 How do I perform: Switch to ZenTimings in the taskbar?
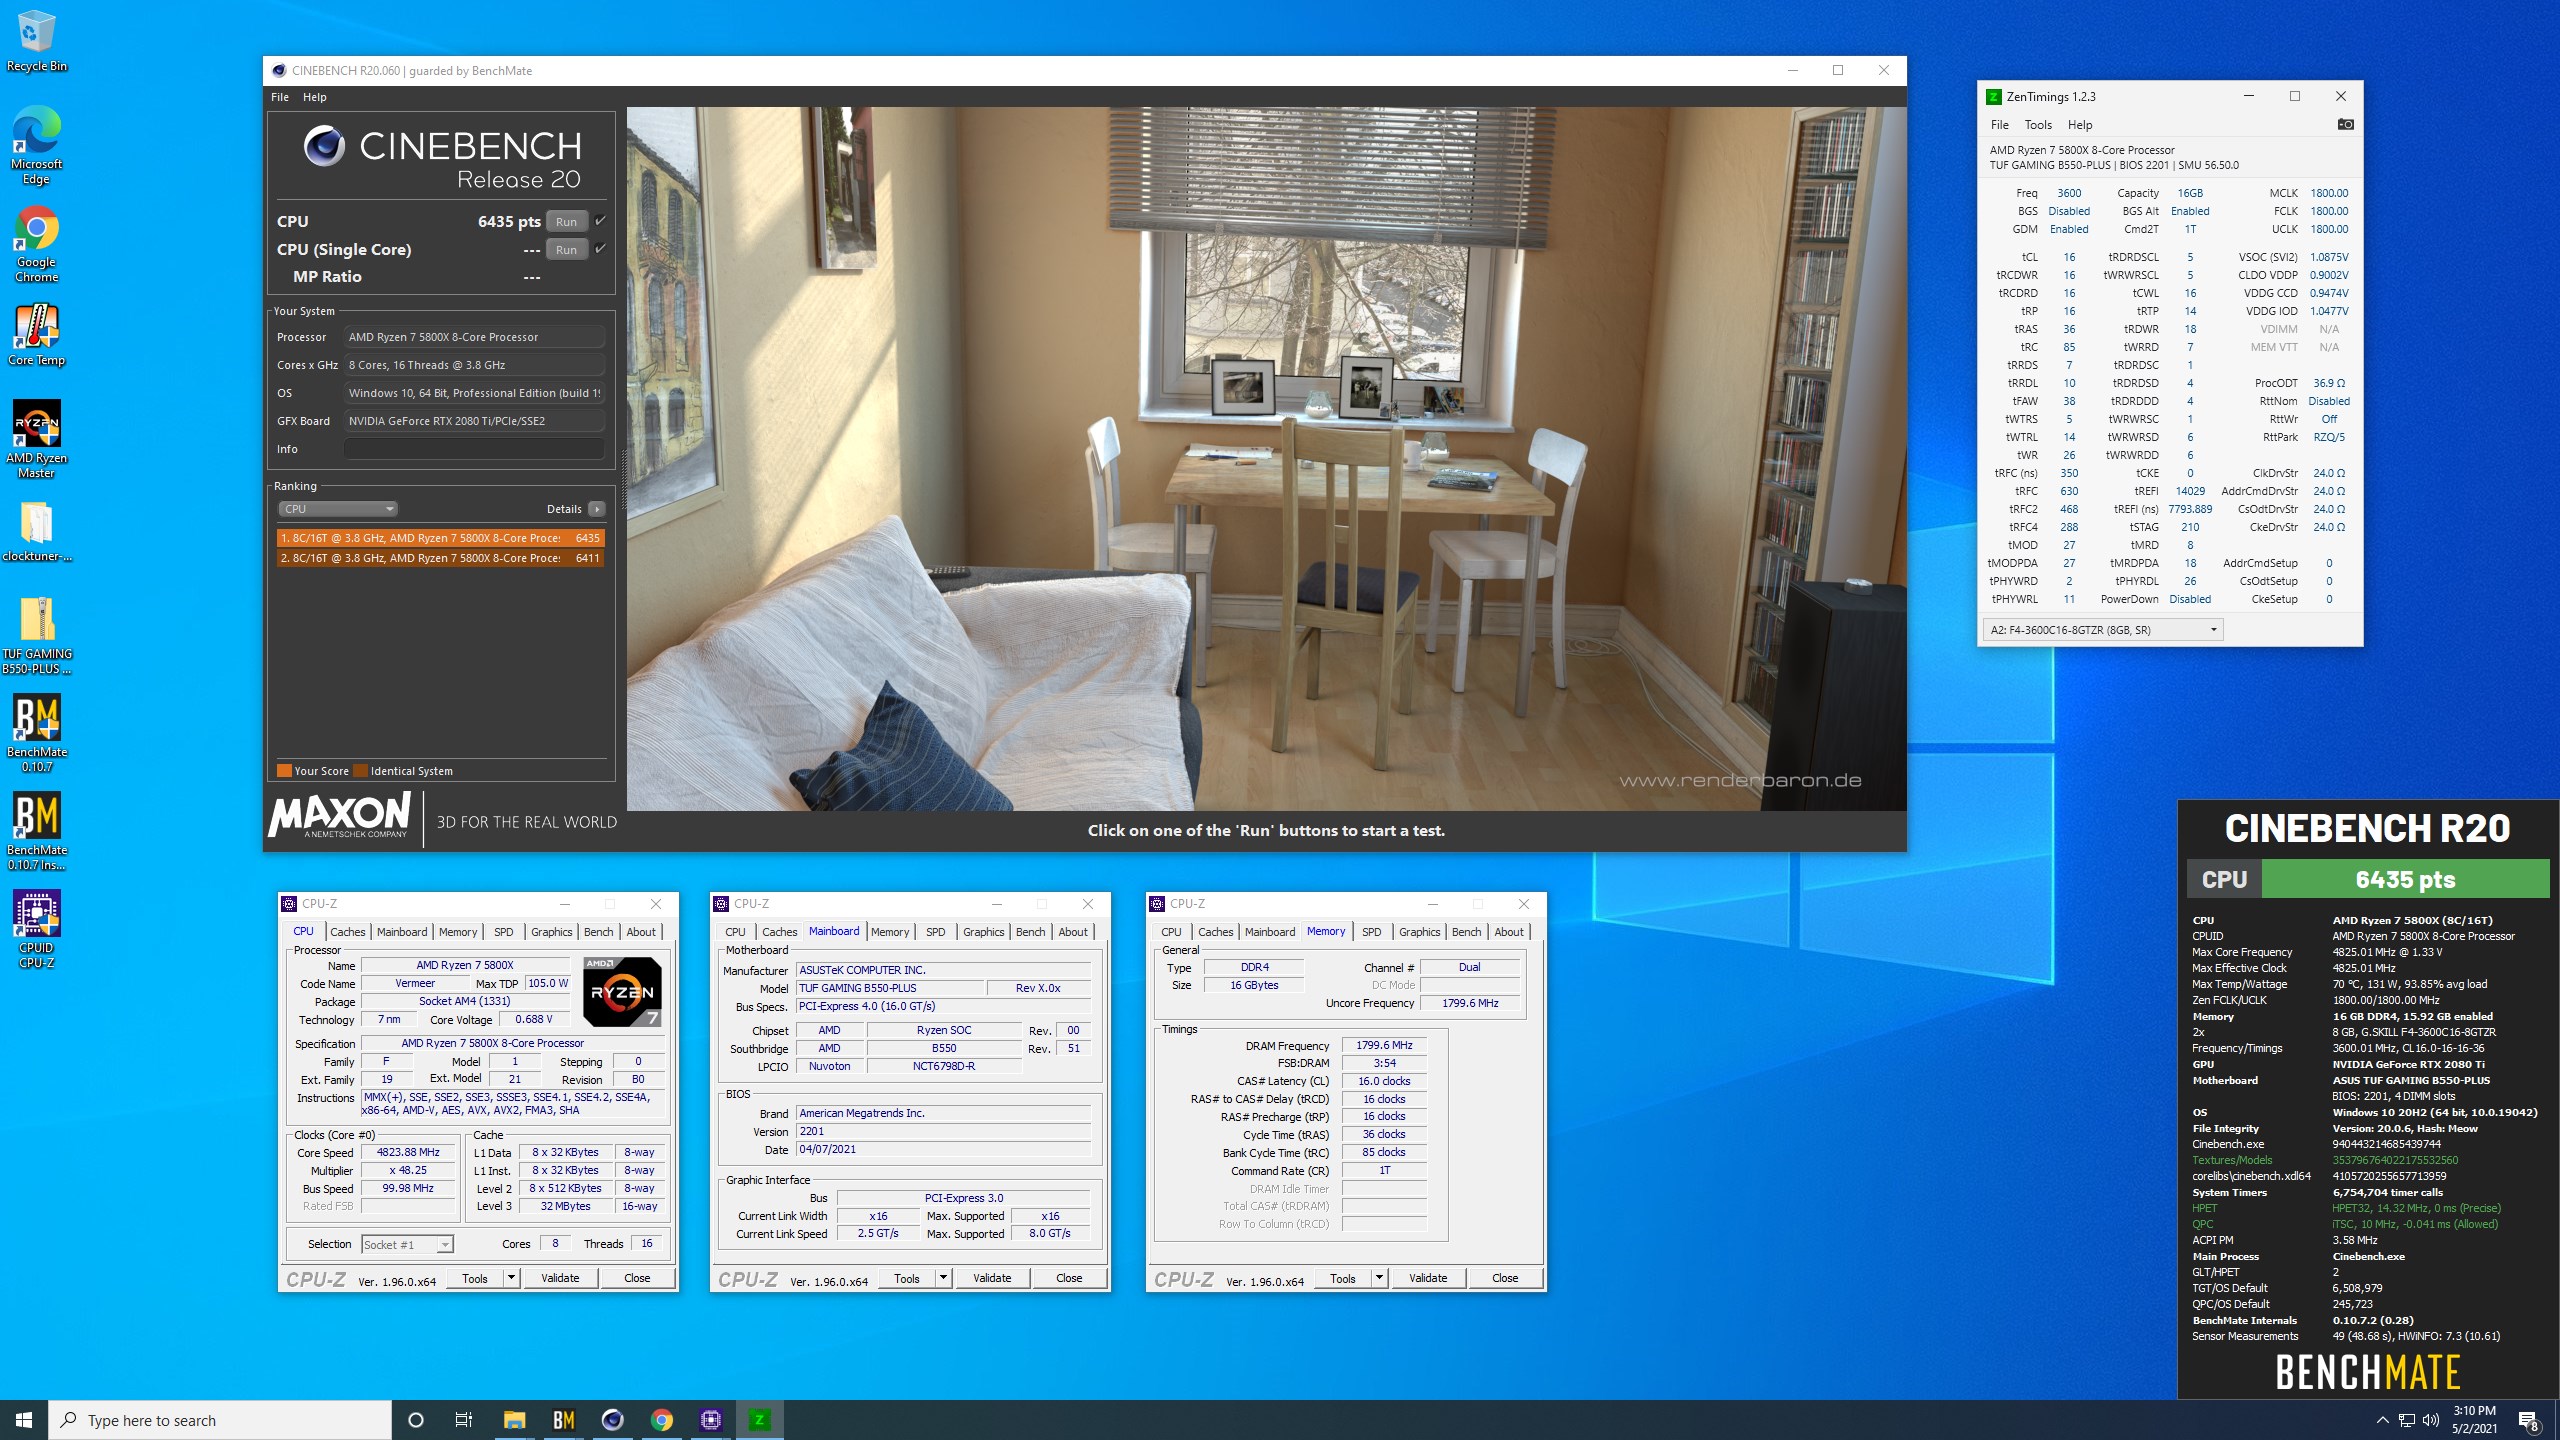click(x=759, y=1420)
